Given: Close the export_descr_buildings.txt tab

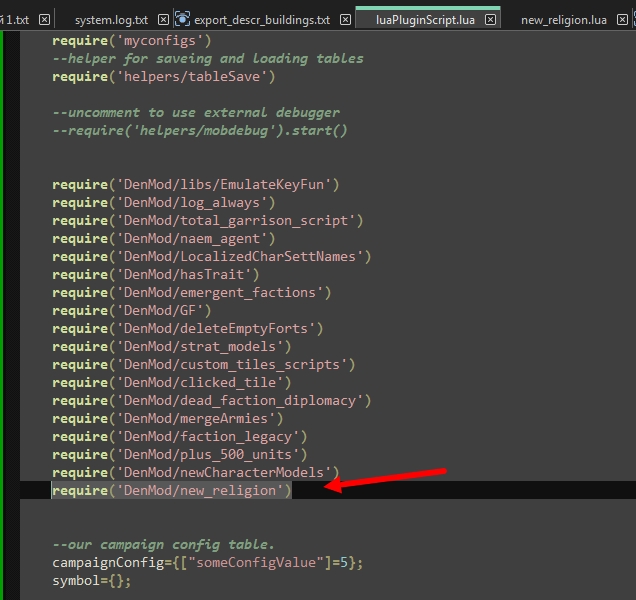Looking at the screenshot, I should [x=345, y=19].
